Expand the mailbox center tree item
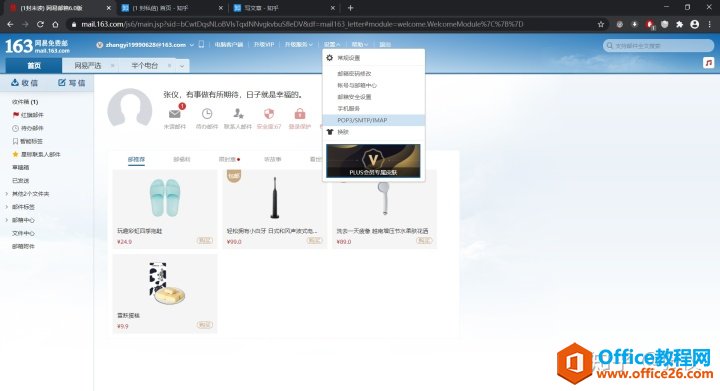This screenshot has height=391, width=720. pyautogui.click(x=6, y=220)
